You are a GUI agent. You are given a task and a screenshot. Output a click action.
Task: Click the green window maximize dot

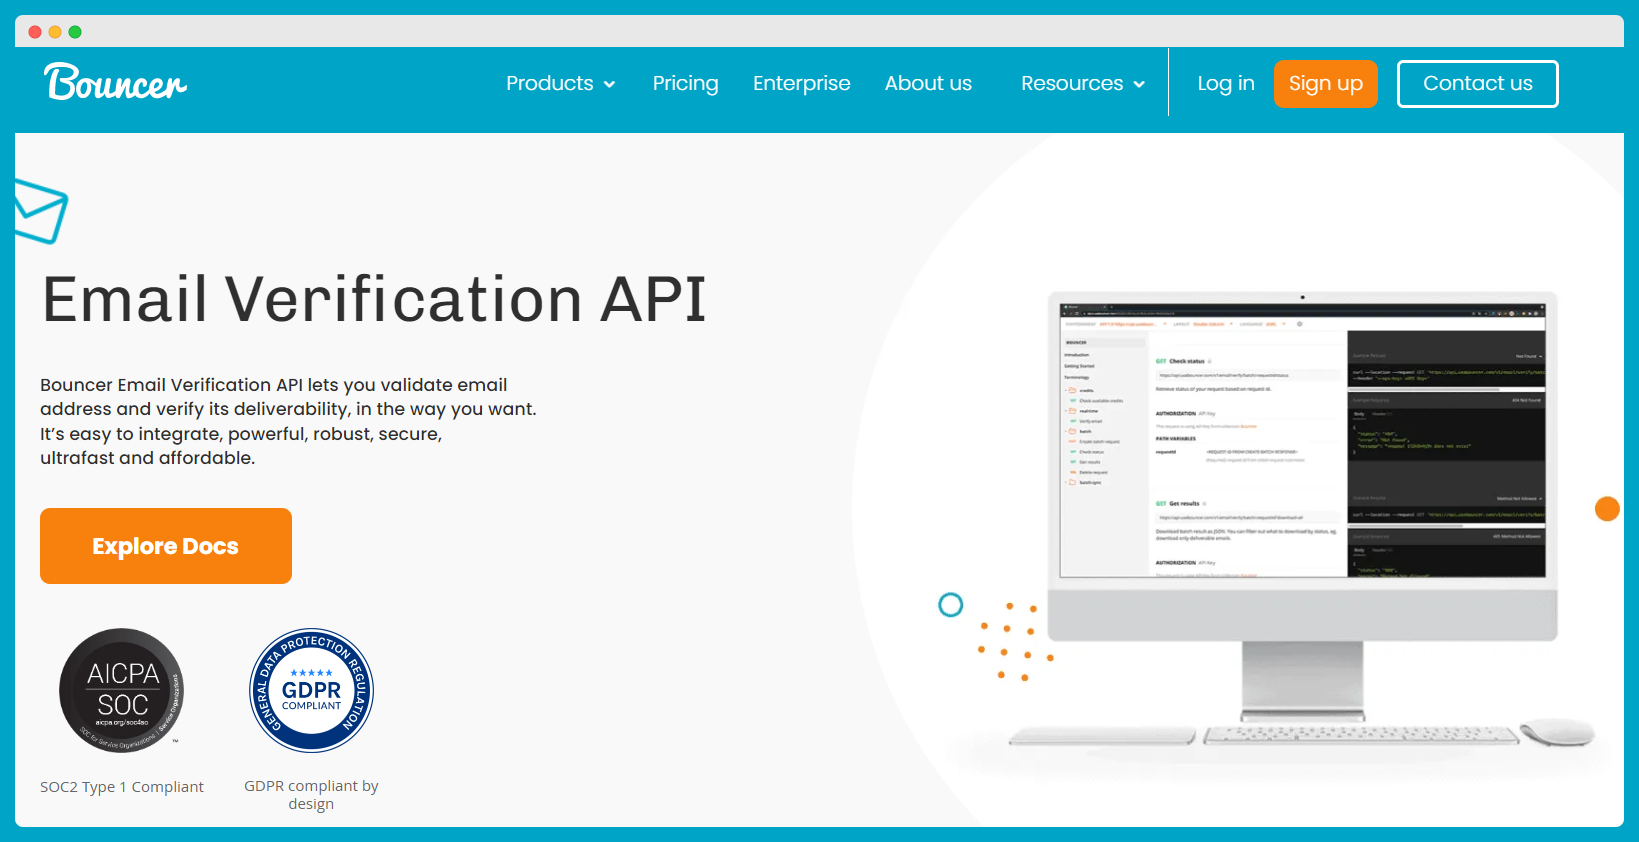(x=75, y=32)
